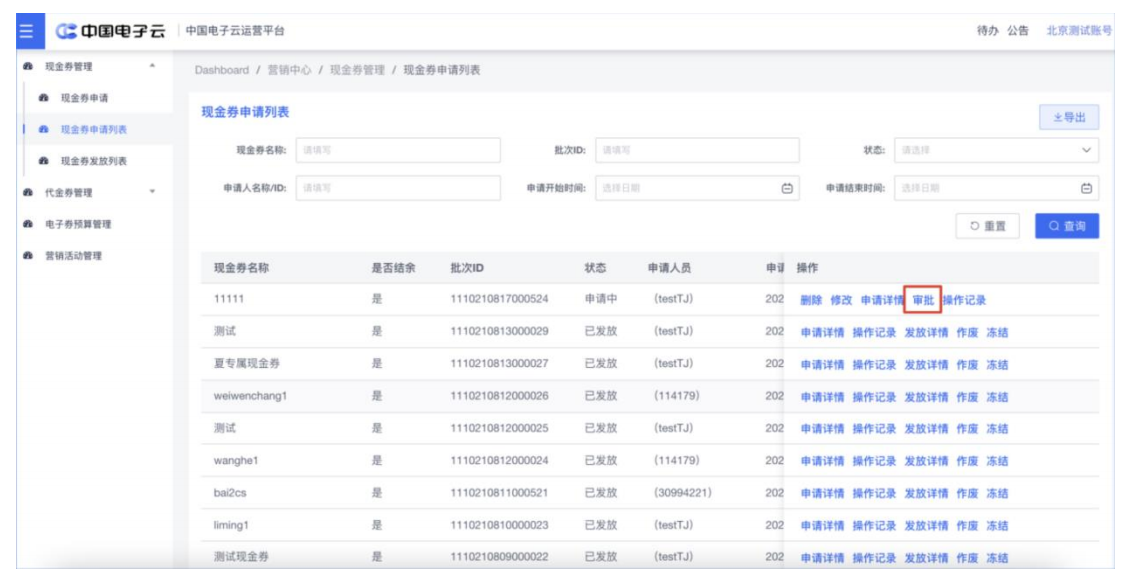Go to 营销中心 in the breadcrumb

point(289,70)
